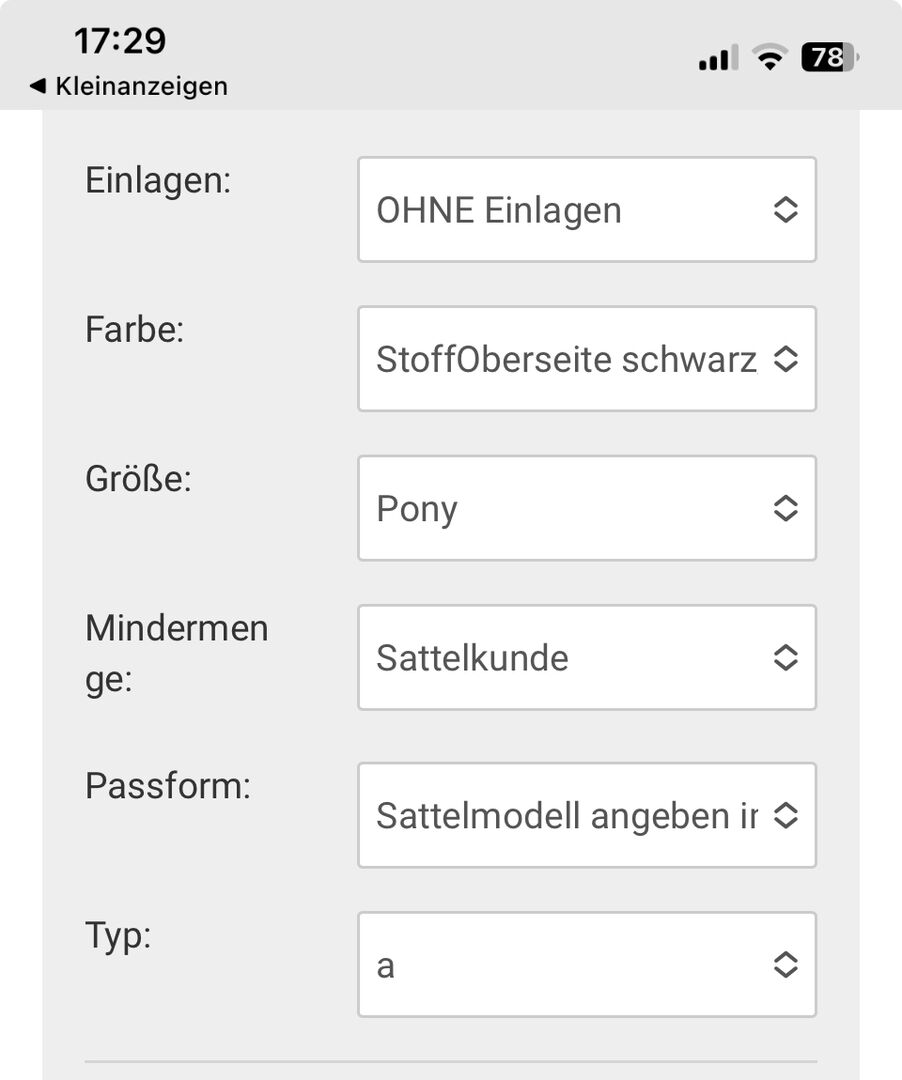902x1080 pixels.
Task: Expand the Größe dropdown set to Pony
Action: pyautogui.click(x=586, y=508)
